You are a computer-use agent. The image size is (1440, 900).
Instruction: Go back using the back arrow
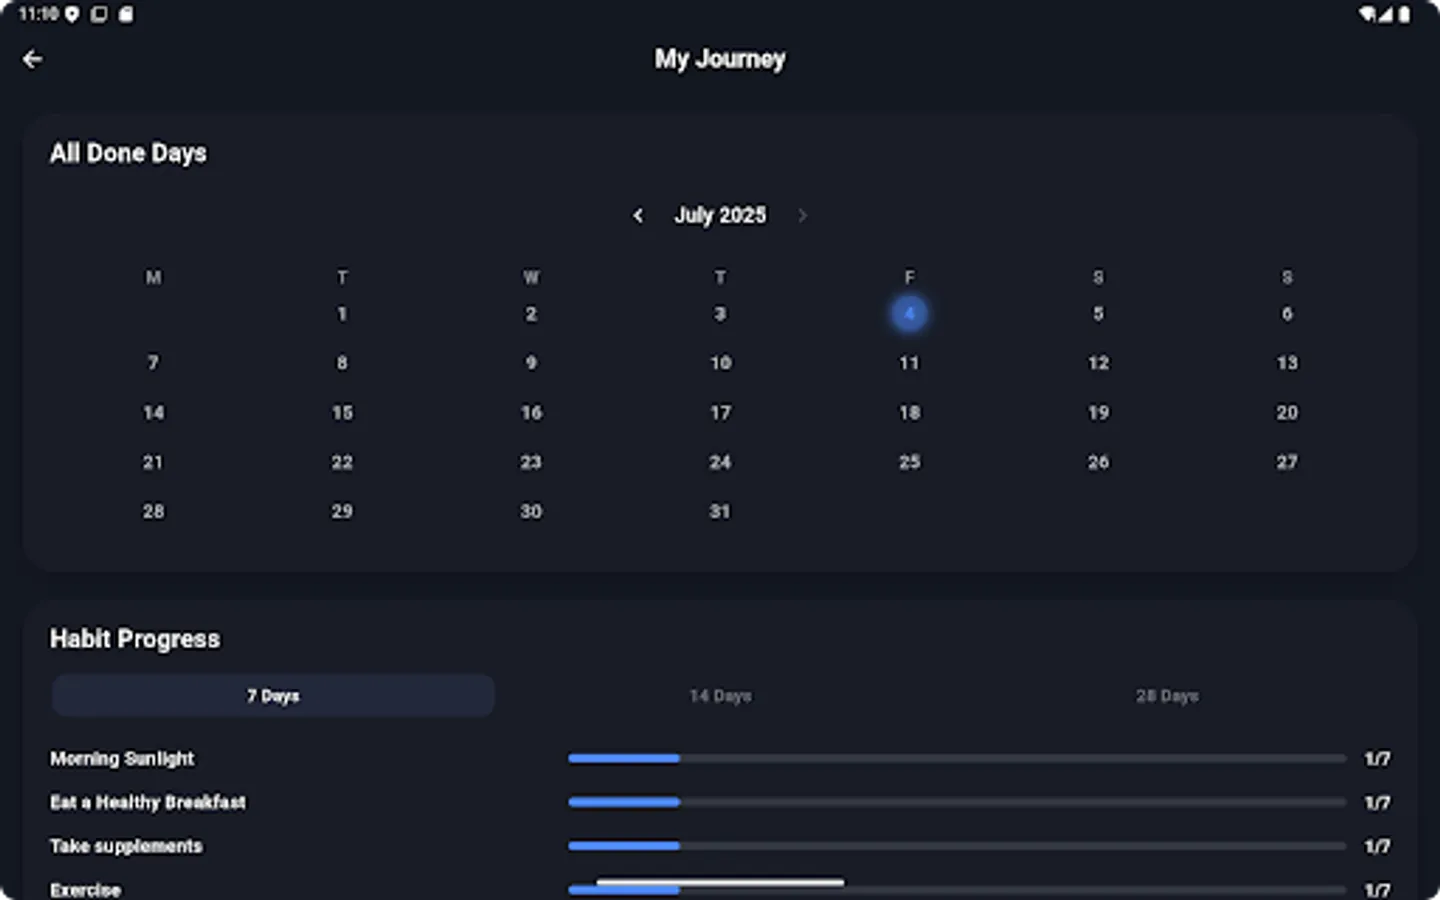pos(33,59)
